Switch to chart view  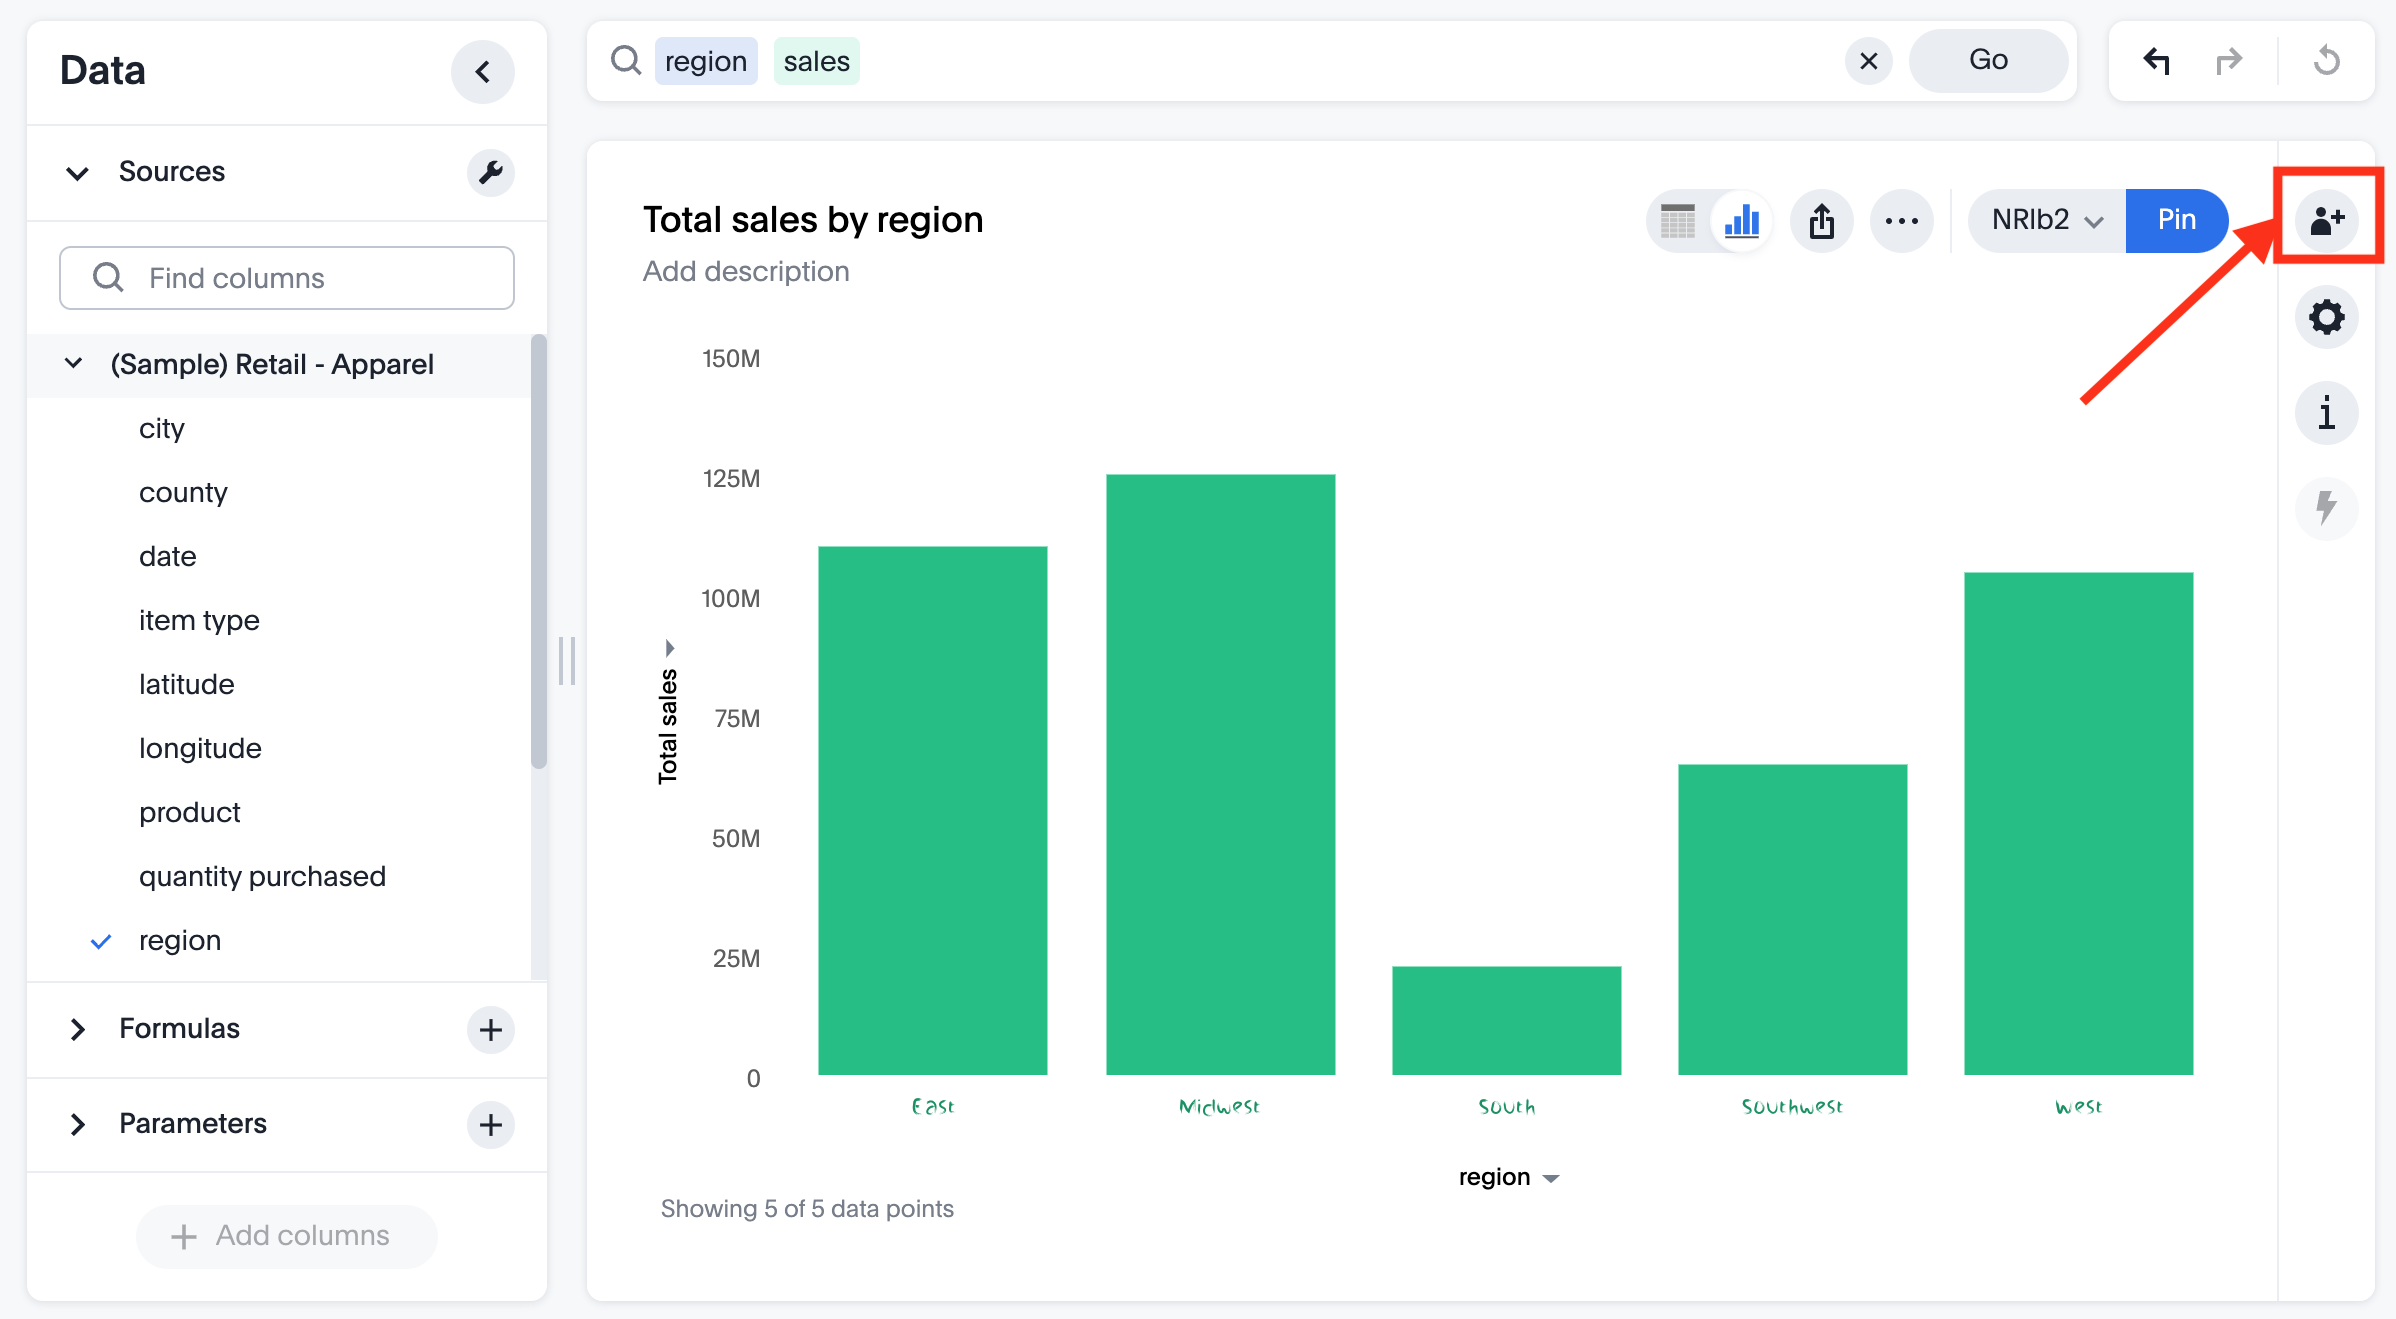(x=1742, y=221)
